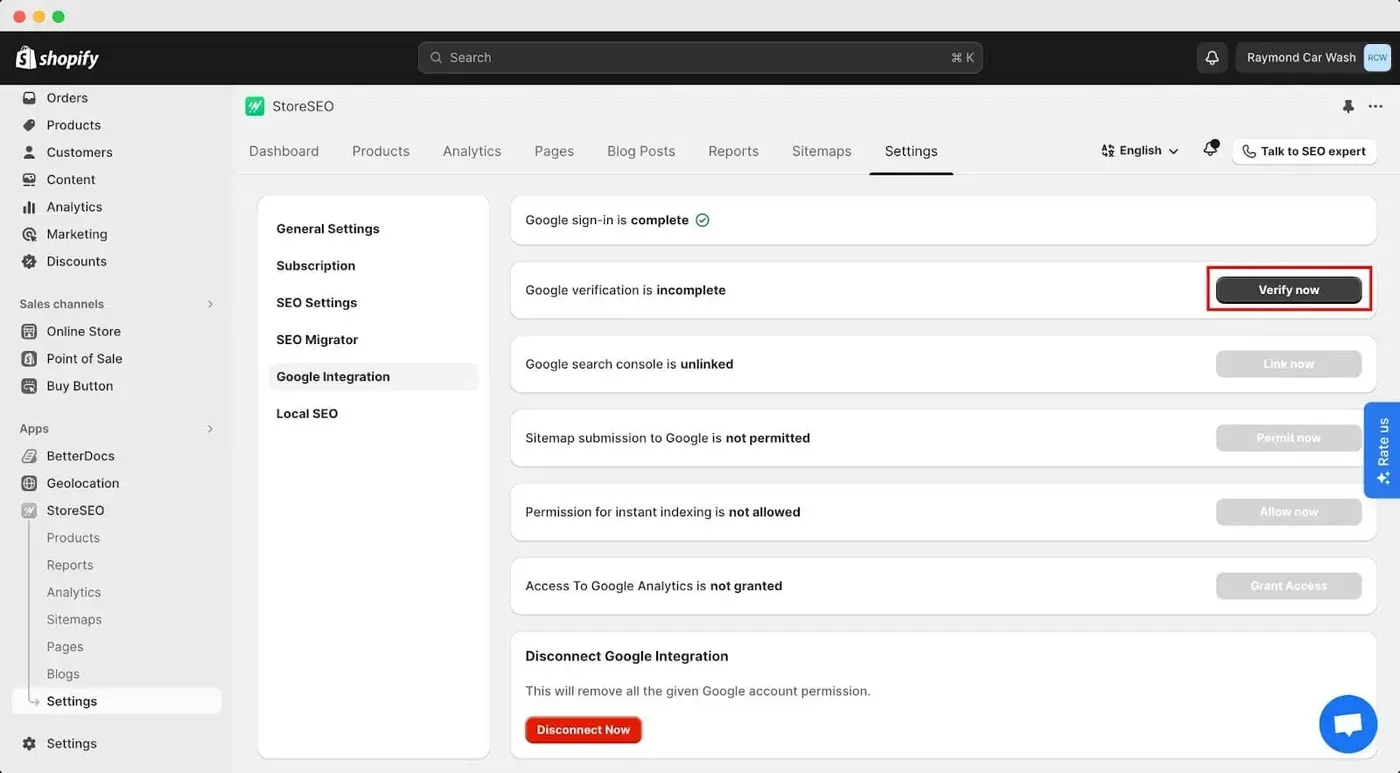Click the green StoreSEO logo in header
Image resolution: width=1400 pixels, height=773 pixels.
(254, 106)
